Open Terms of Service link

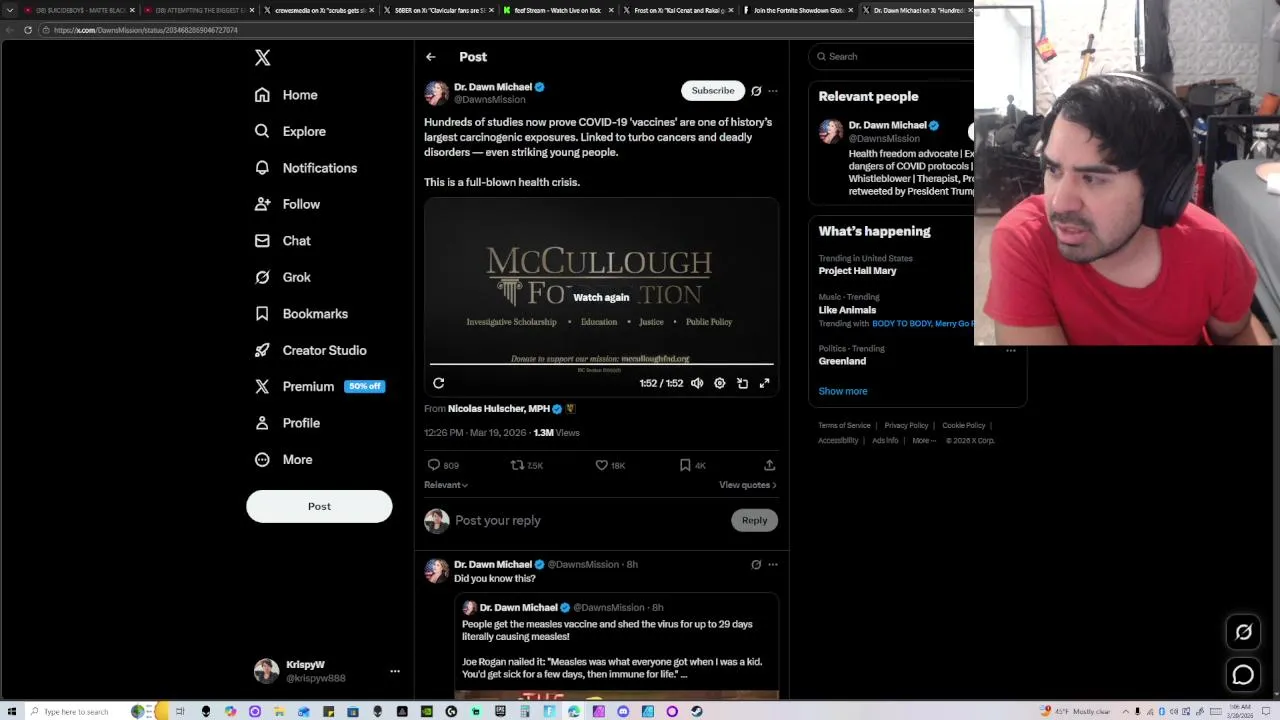[844, 426]
